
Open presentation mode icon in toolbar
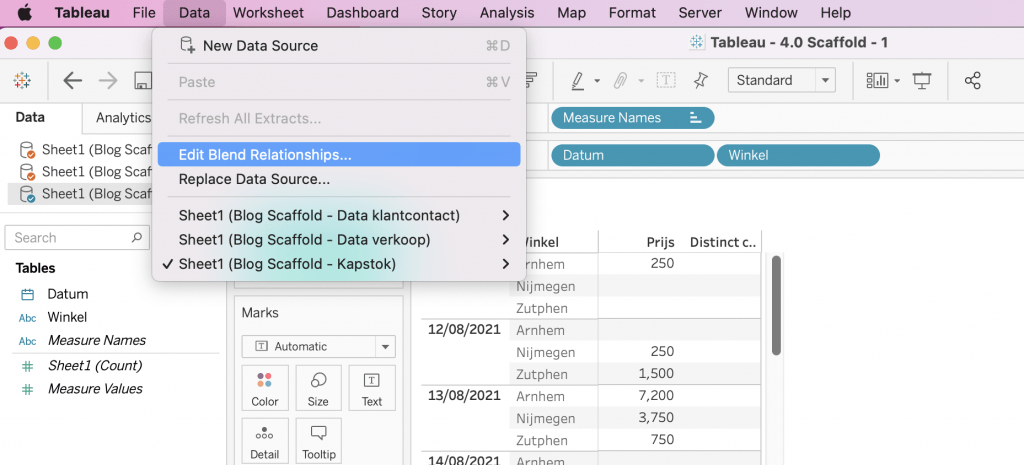[x=922, y=81]
